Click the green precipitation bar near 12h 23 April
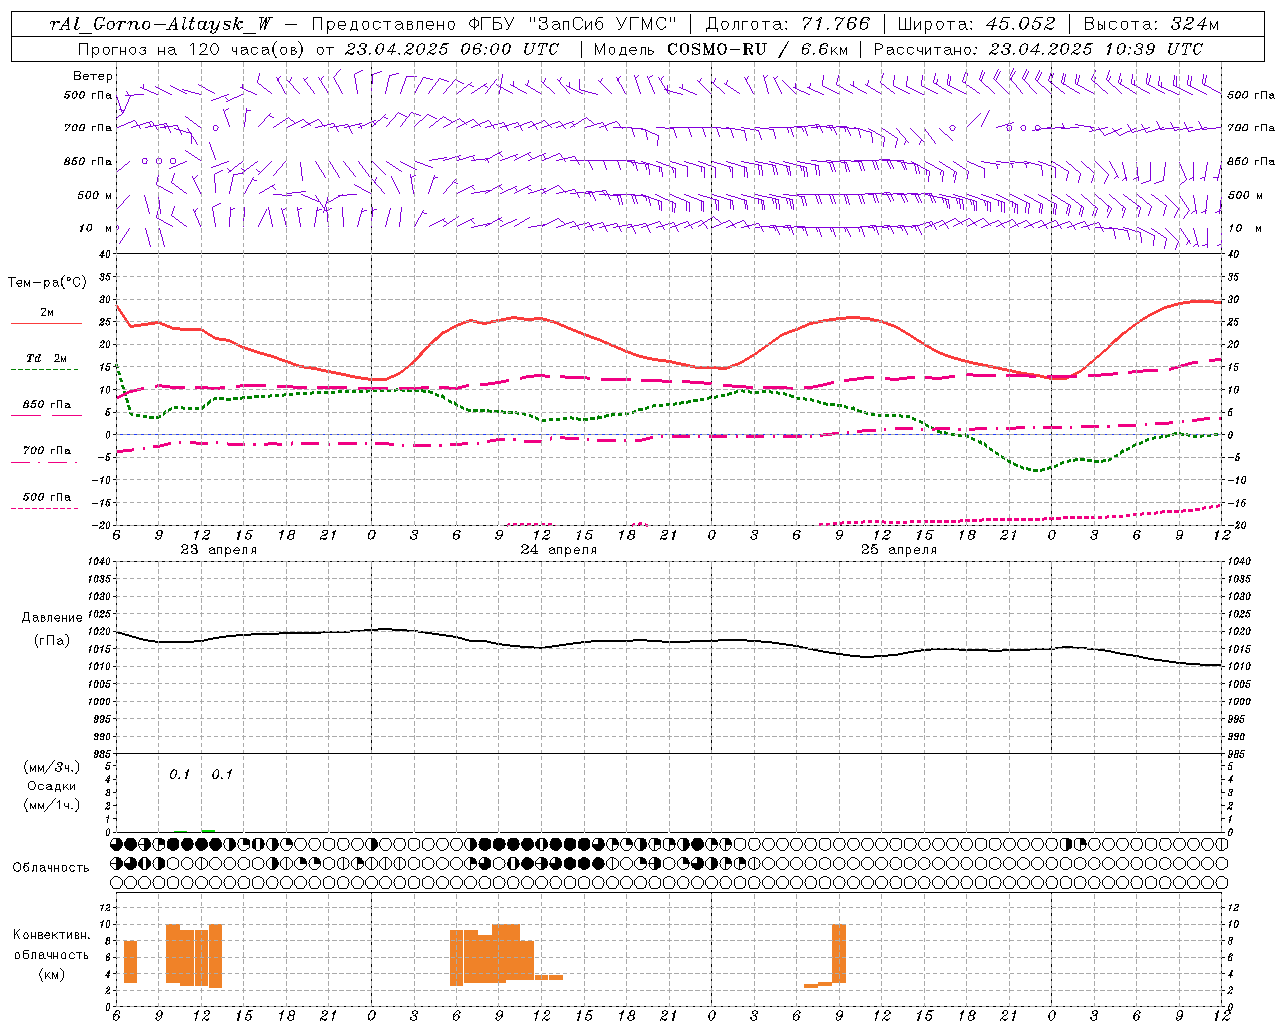Screen dimensions: 1280x1024 [x=208, y=830]
